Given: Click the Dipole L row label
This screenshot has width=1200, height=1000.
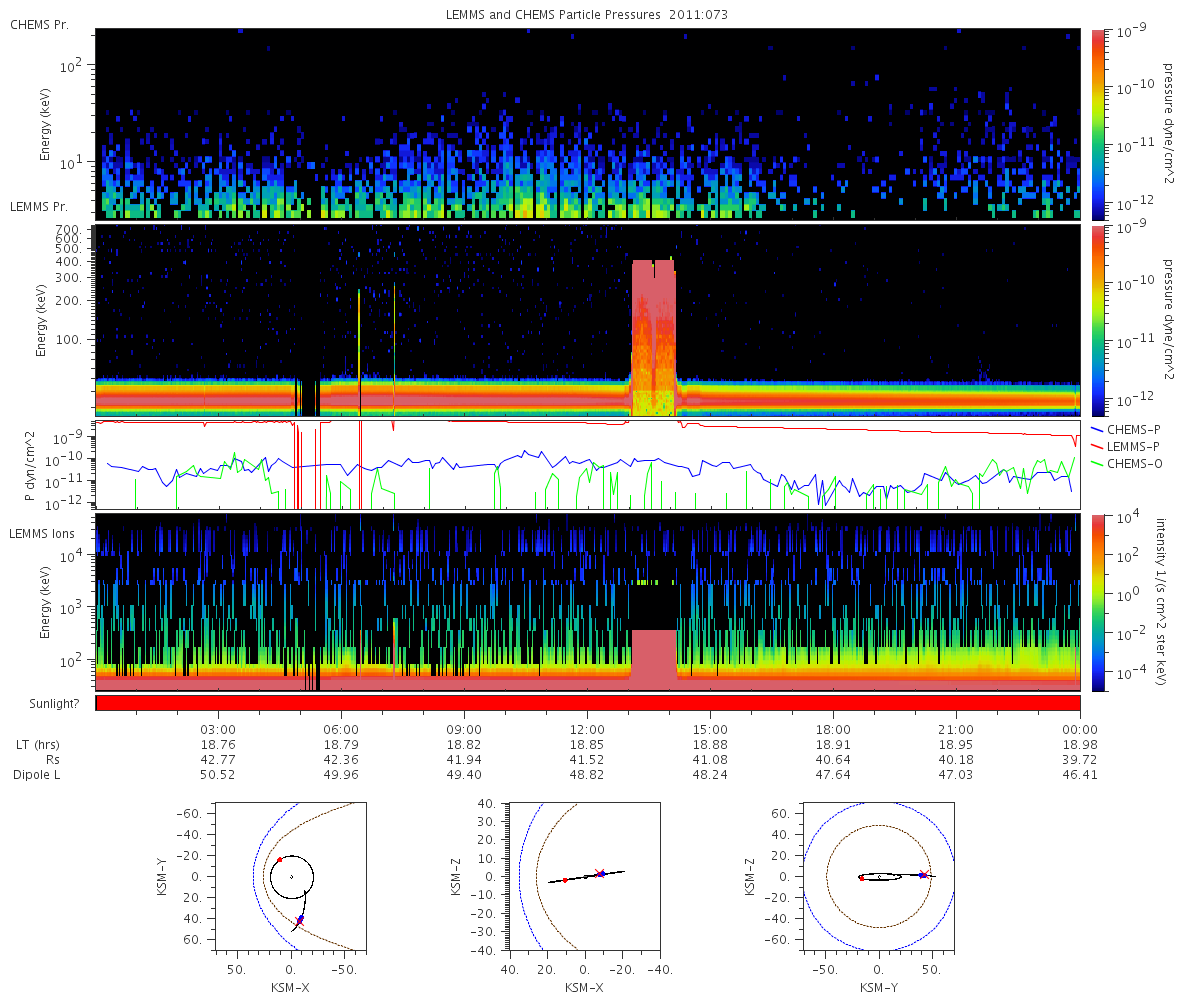Looking at the screenshot, I should coord(37,774).
